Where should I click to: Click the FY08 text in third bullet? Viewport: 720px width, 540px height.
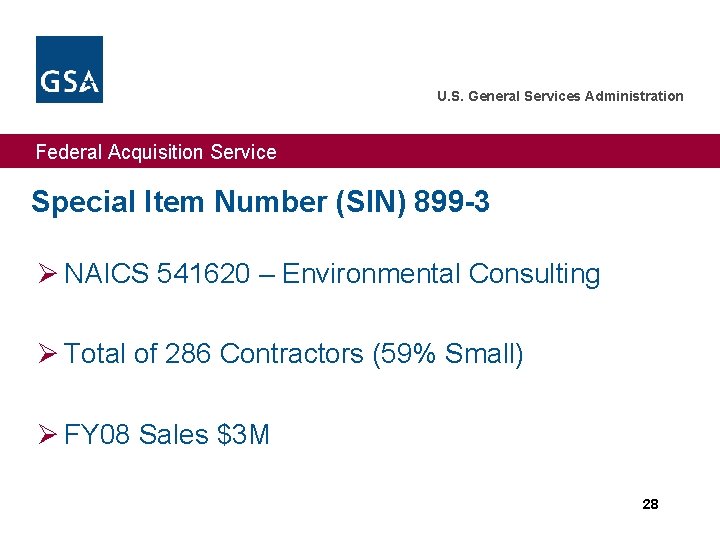pos(97,435)
